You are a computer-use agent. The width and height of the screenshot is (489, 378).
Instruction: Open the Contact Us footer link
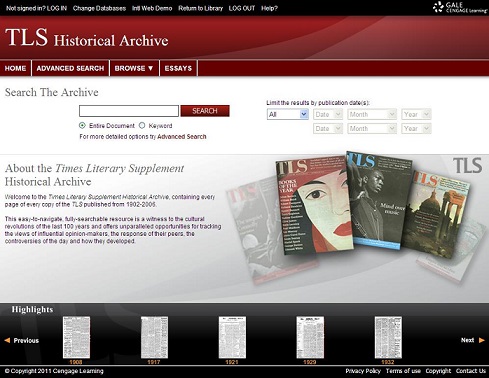click(471, 371)
